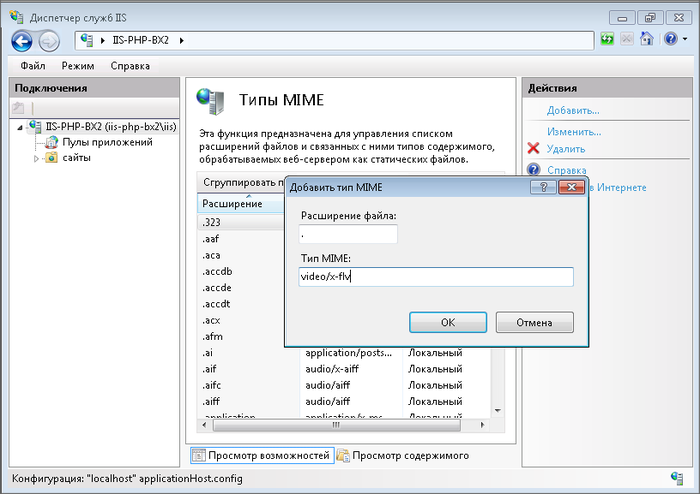Select IIS-PHP-BX2 (iis-php-bx2\iis) tree node

111,127
